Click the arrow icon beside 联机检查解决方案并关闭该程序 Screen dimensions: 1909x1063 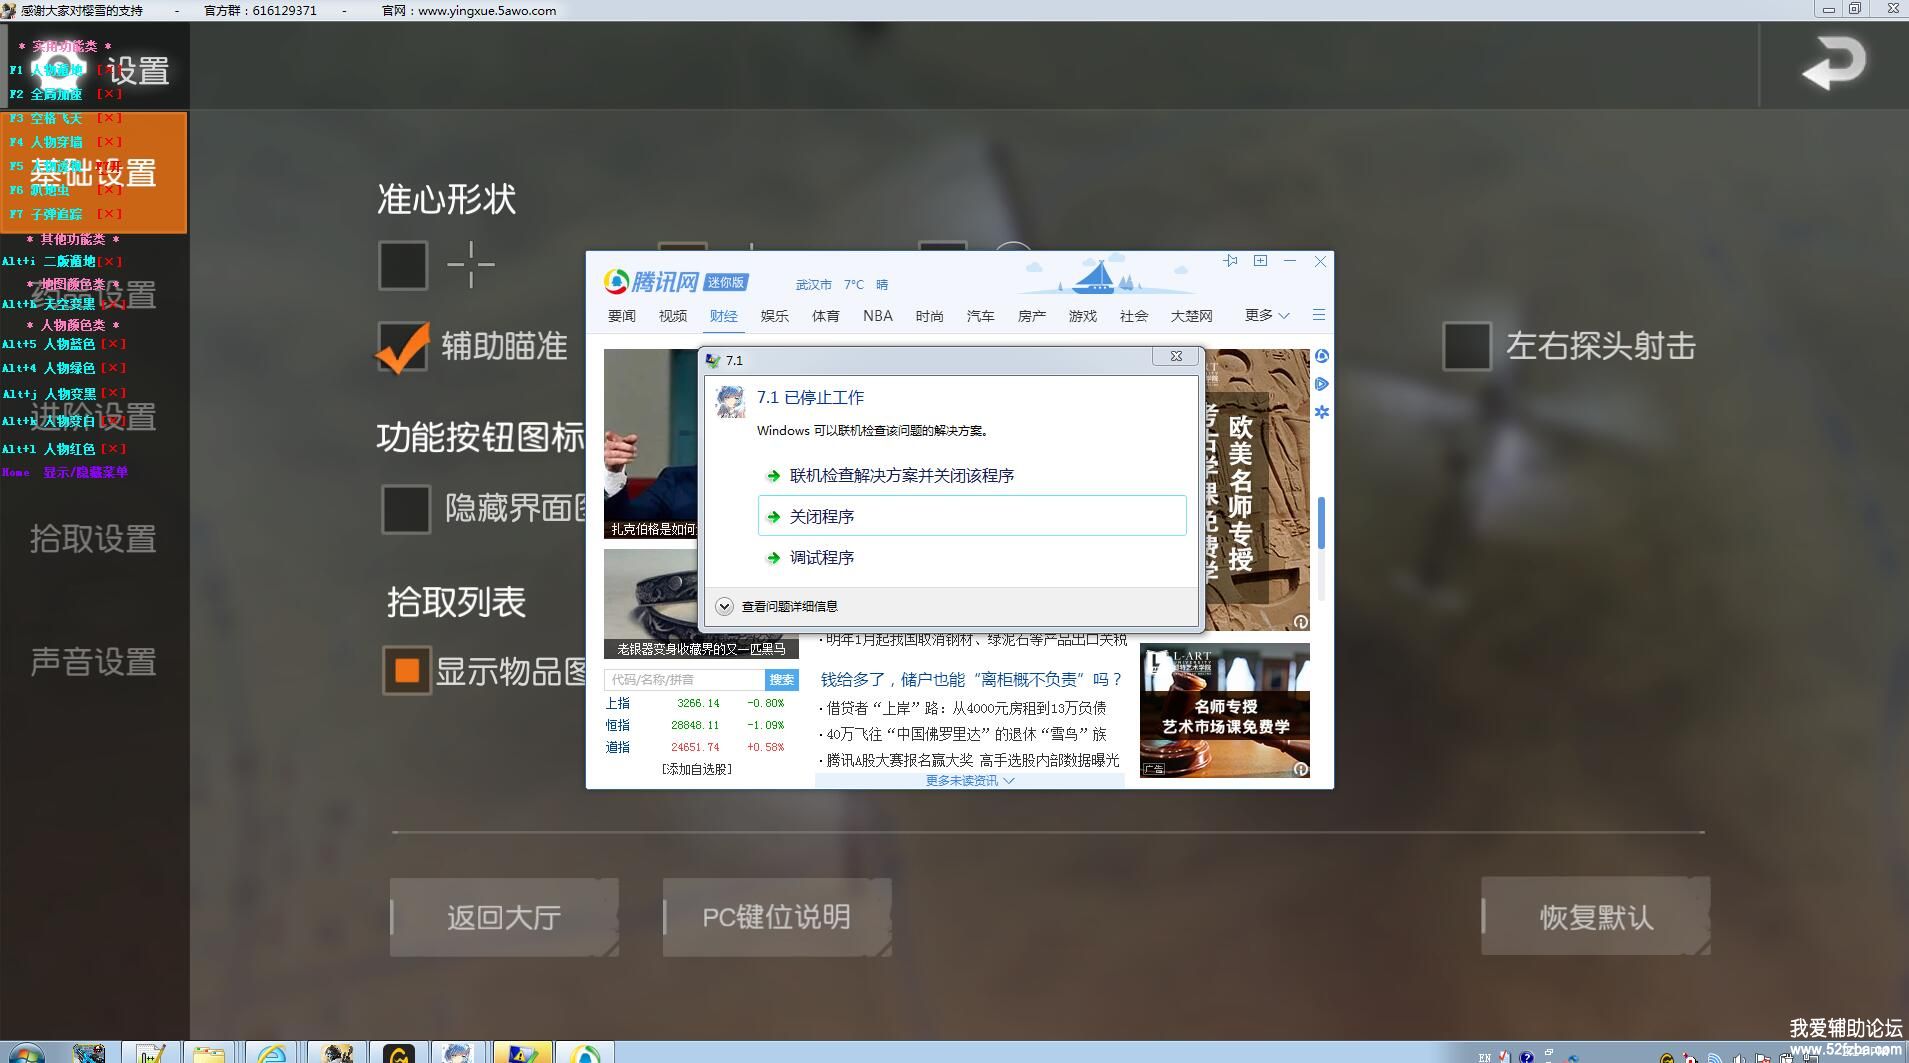773,476
